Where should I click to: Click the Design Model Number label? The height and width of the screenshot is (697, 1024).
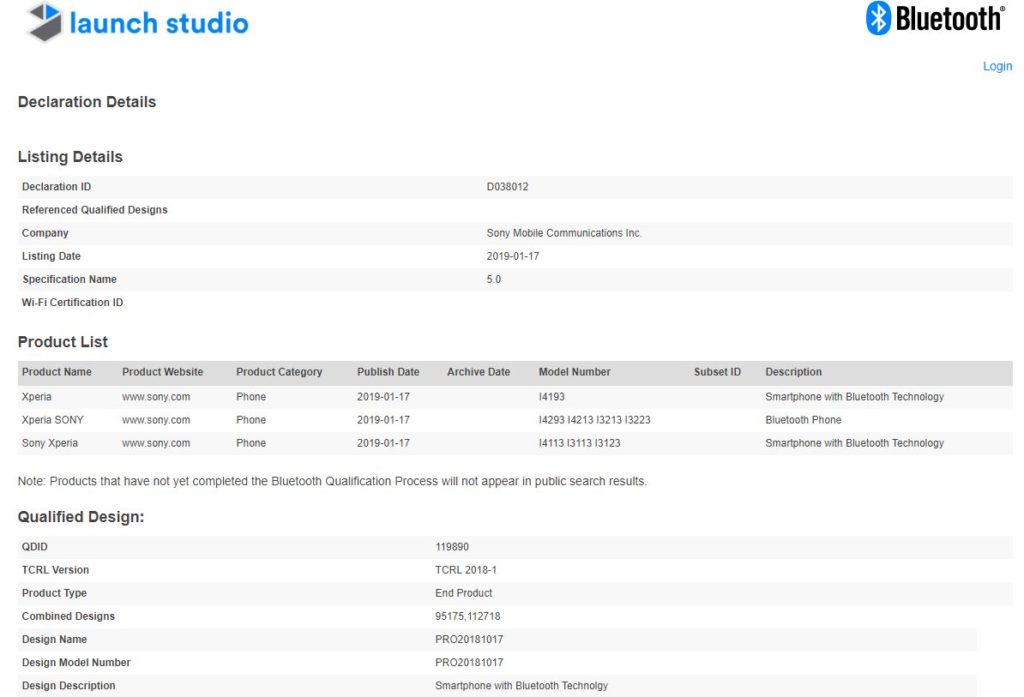[x=76, y=663]
